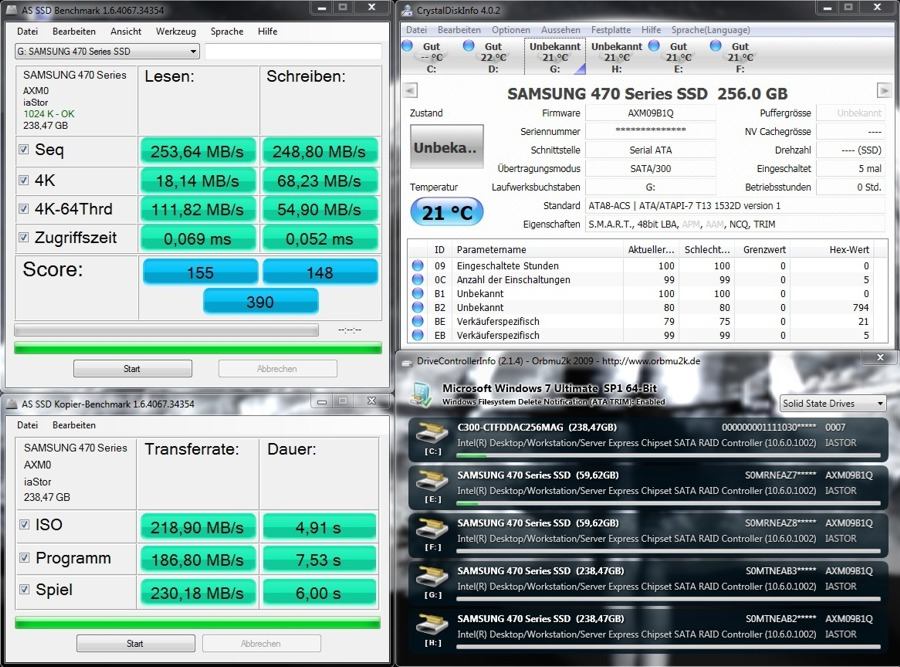Viewport: 900px width, 667px height.
Task: Click the Seq read value 253,64 MB/s
Action: pyautogui.click(x=197, y=152)
